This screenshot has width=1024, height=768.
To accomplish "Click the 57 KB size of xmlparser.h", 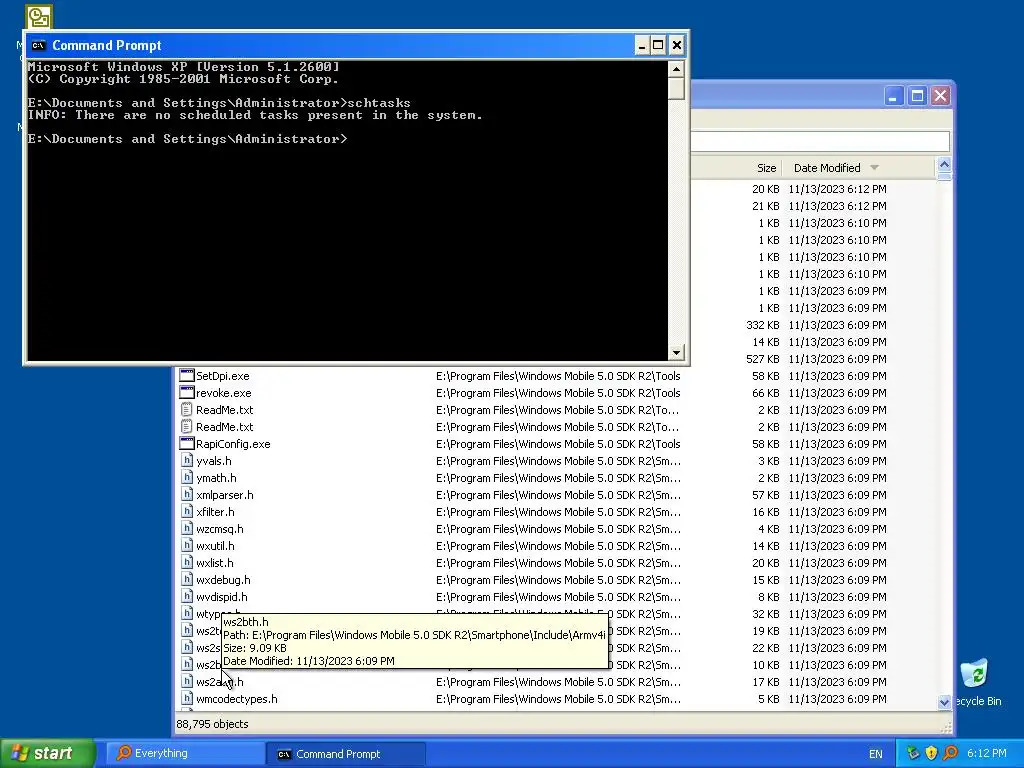I will pyautogui.click(x=765, y=494).
